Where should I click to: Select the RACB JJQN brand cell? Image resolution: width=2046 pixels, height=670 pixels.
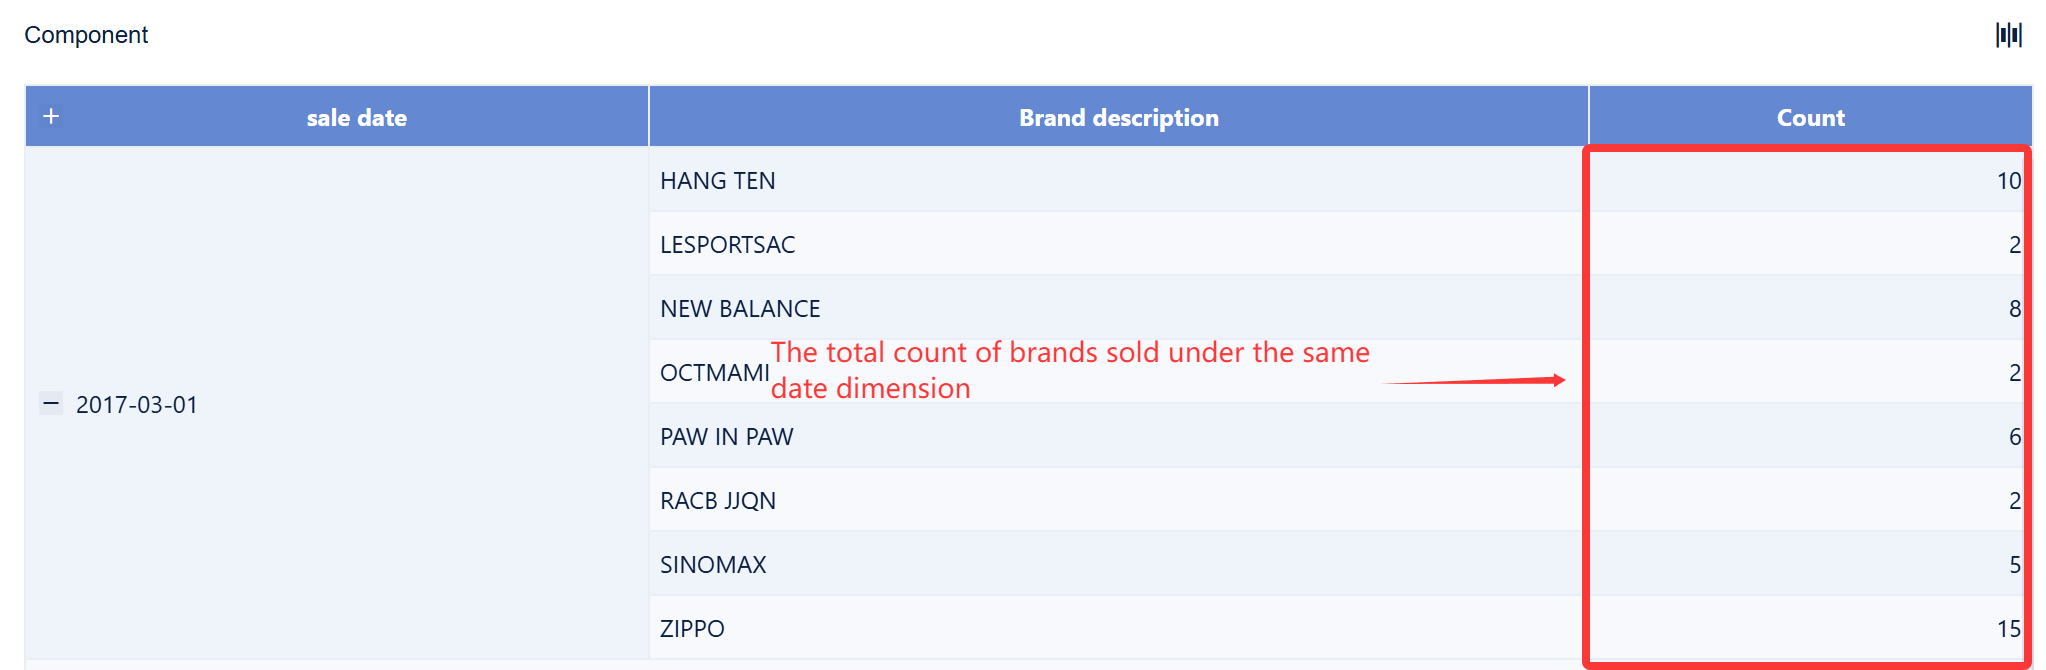718,501
